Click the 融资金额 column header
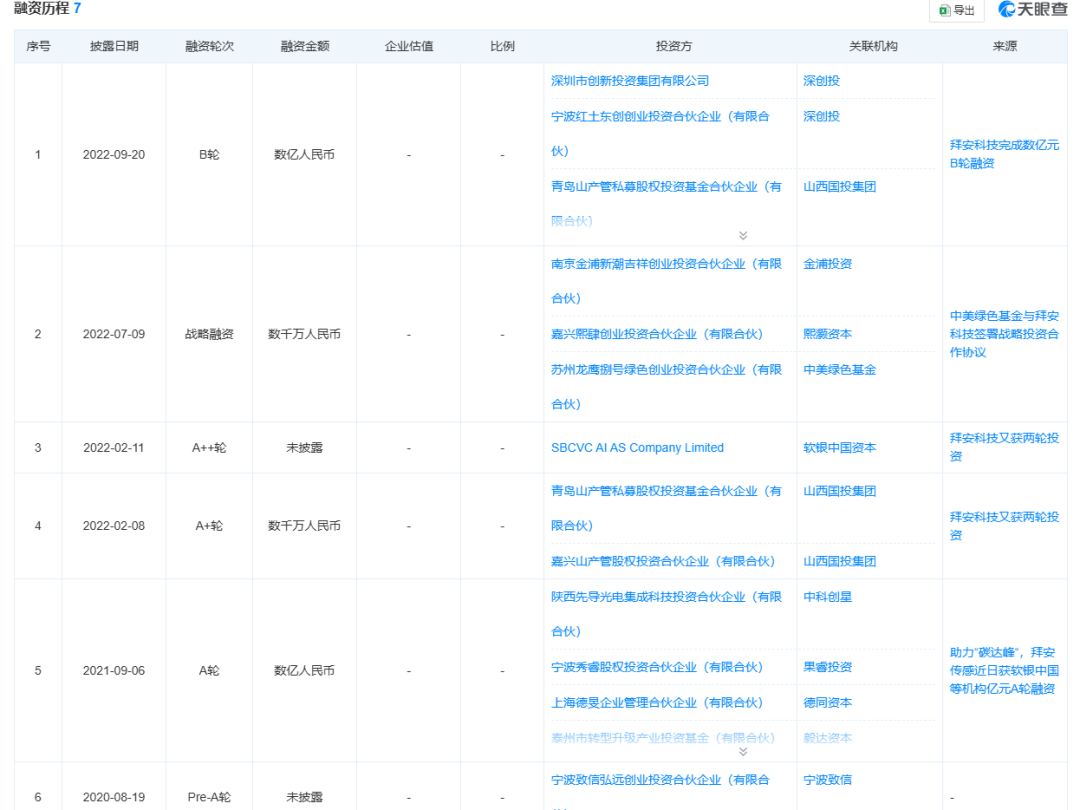Image resolution: width=1080 pixels, height=810 pixels. click(x=304, y=46)
